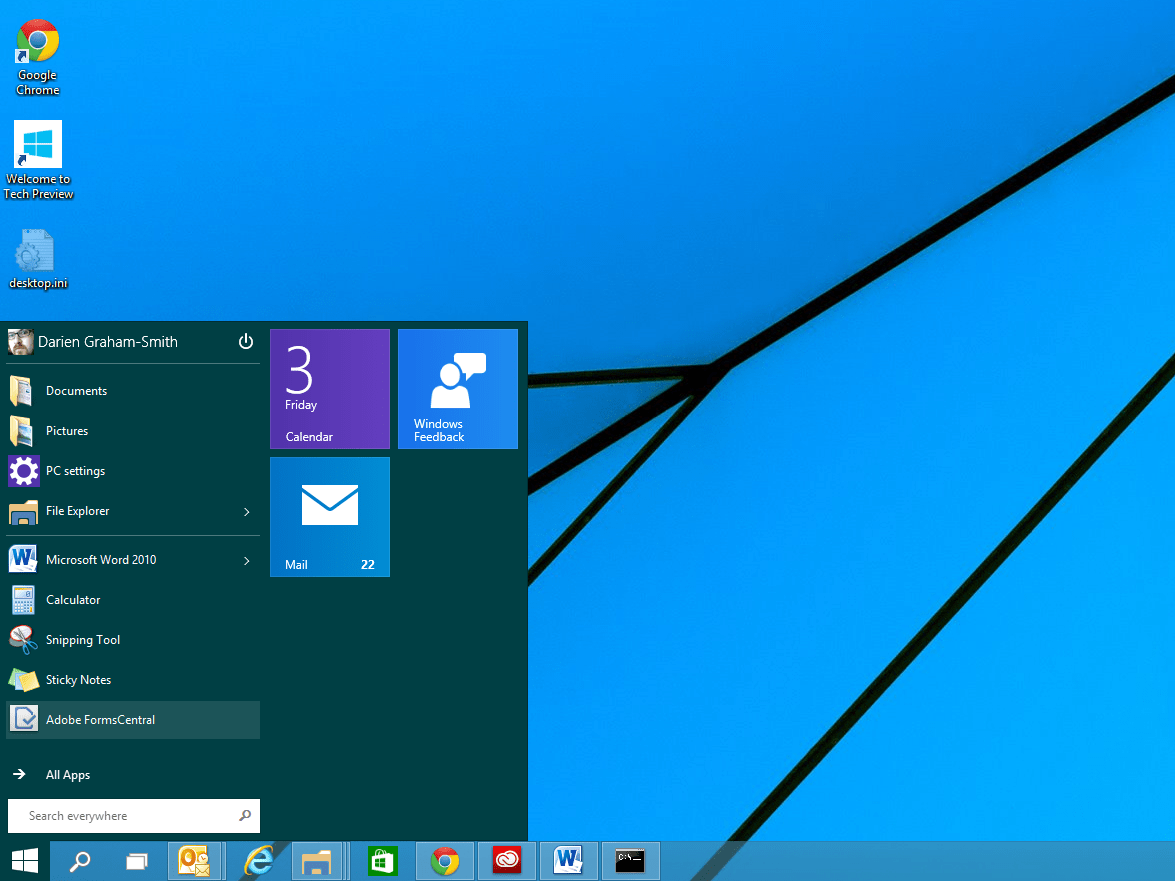Click the PC settings gear icon

[23, 471]
